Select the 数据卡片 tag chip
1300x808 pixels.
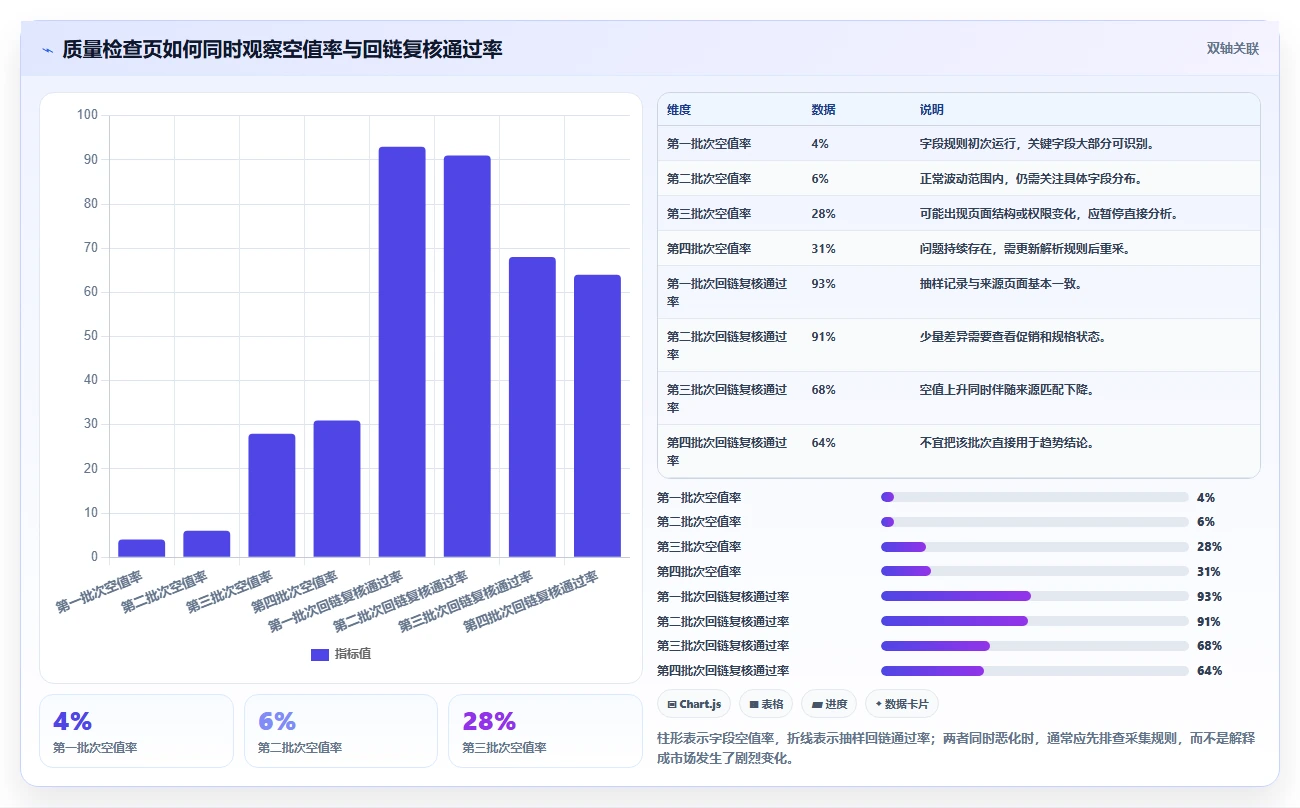tap(902, 704)
